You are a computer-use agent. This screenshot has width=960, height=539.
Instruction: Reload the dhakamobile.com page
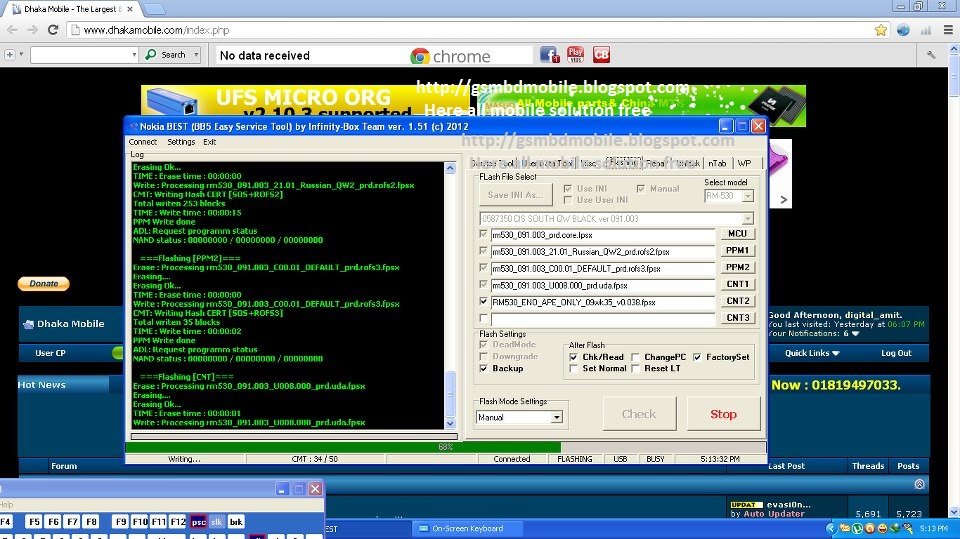coord(53,30)
